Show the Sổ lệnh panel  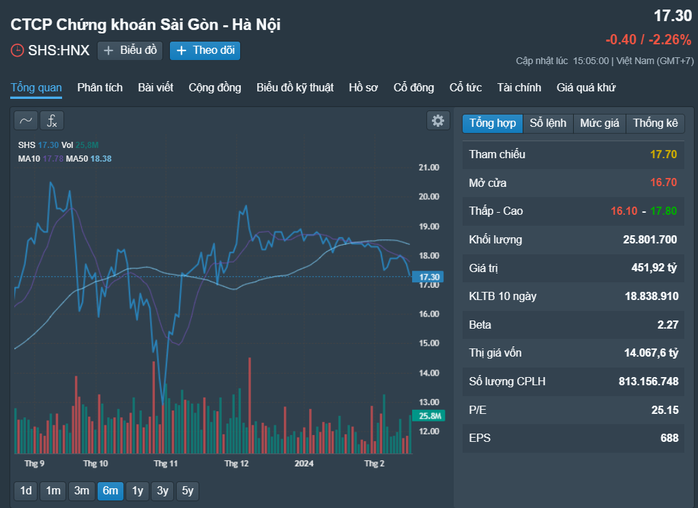(x=548, y=123)
